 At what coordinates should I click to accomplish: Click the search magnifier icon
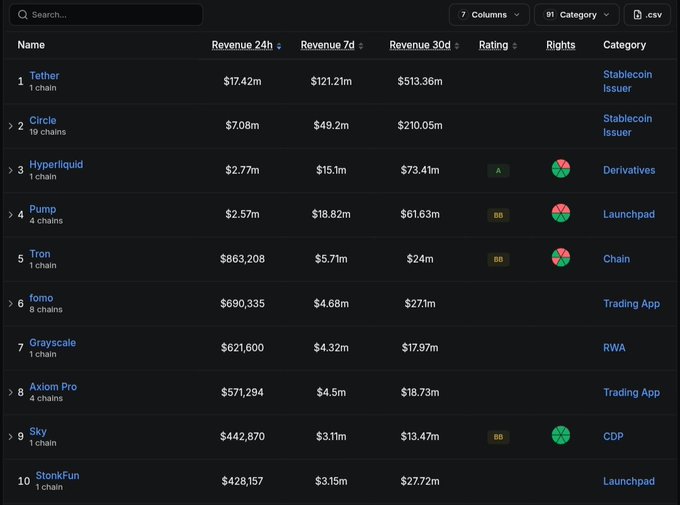pos(23,15)
